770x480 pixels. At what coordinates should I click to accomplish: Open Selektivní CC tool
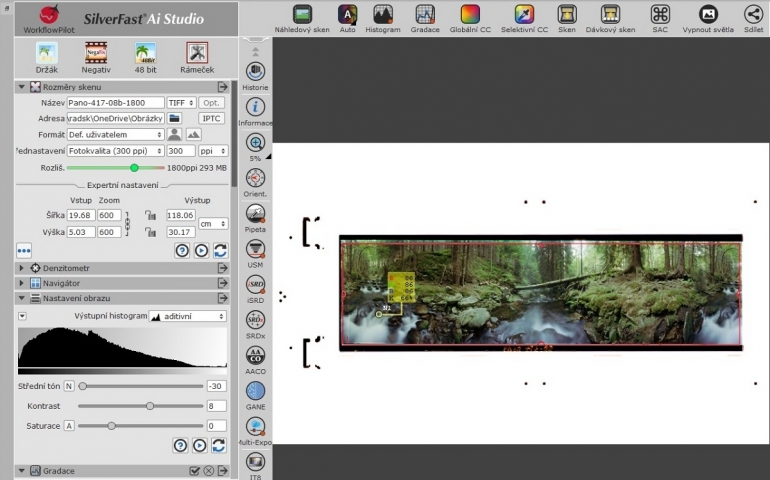point(524,15)
